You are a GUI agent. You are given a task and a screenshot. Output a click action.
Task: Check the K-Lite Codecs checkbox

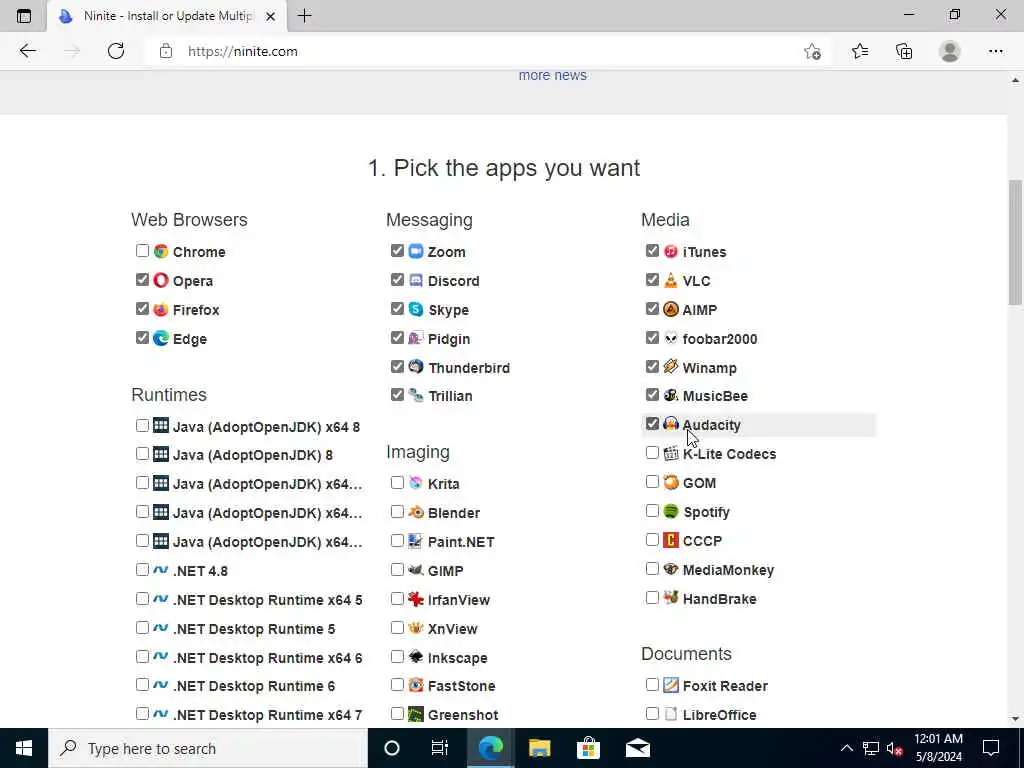click(652, 453)
